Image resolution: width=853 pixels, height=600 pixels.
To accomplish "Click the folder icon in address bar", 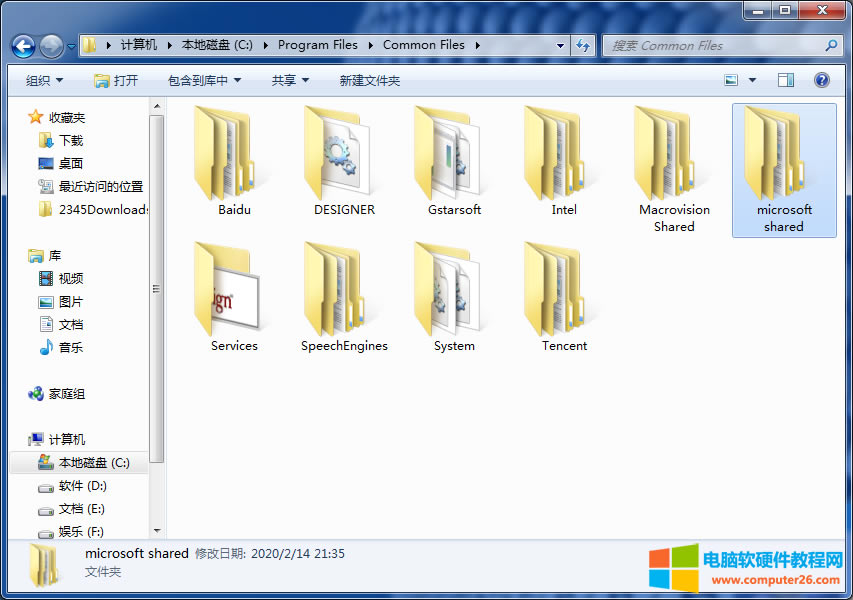I will [90, 45].
